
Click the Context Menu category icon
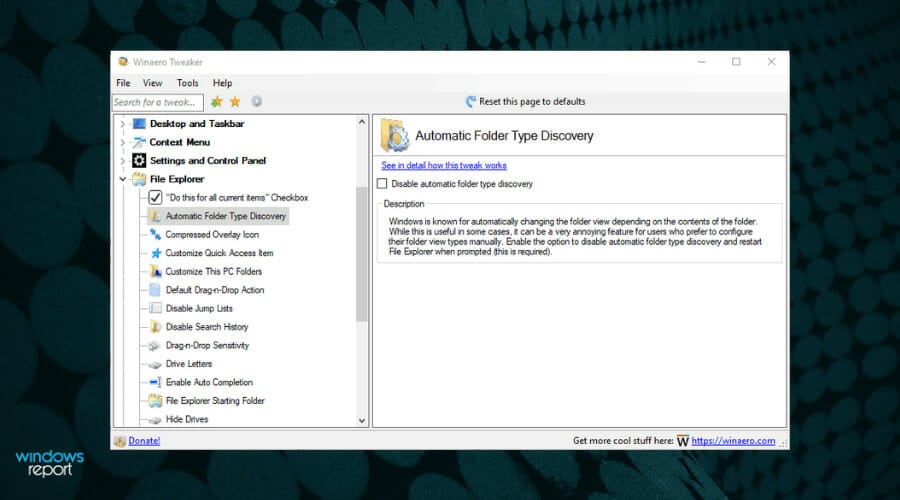click(139, 142)
